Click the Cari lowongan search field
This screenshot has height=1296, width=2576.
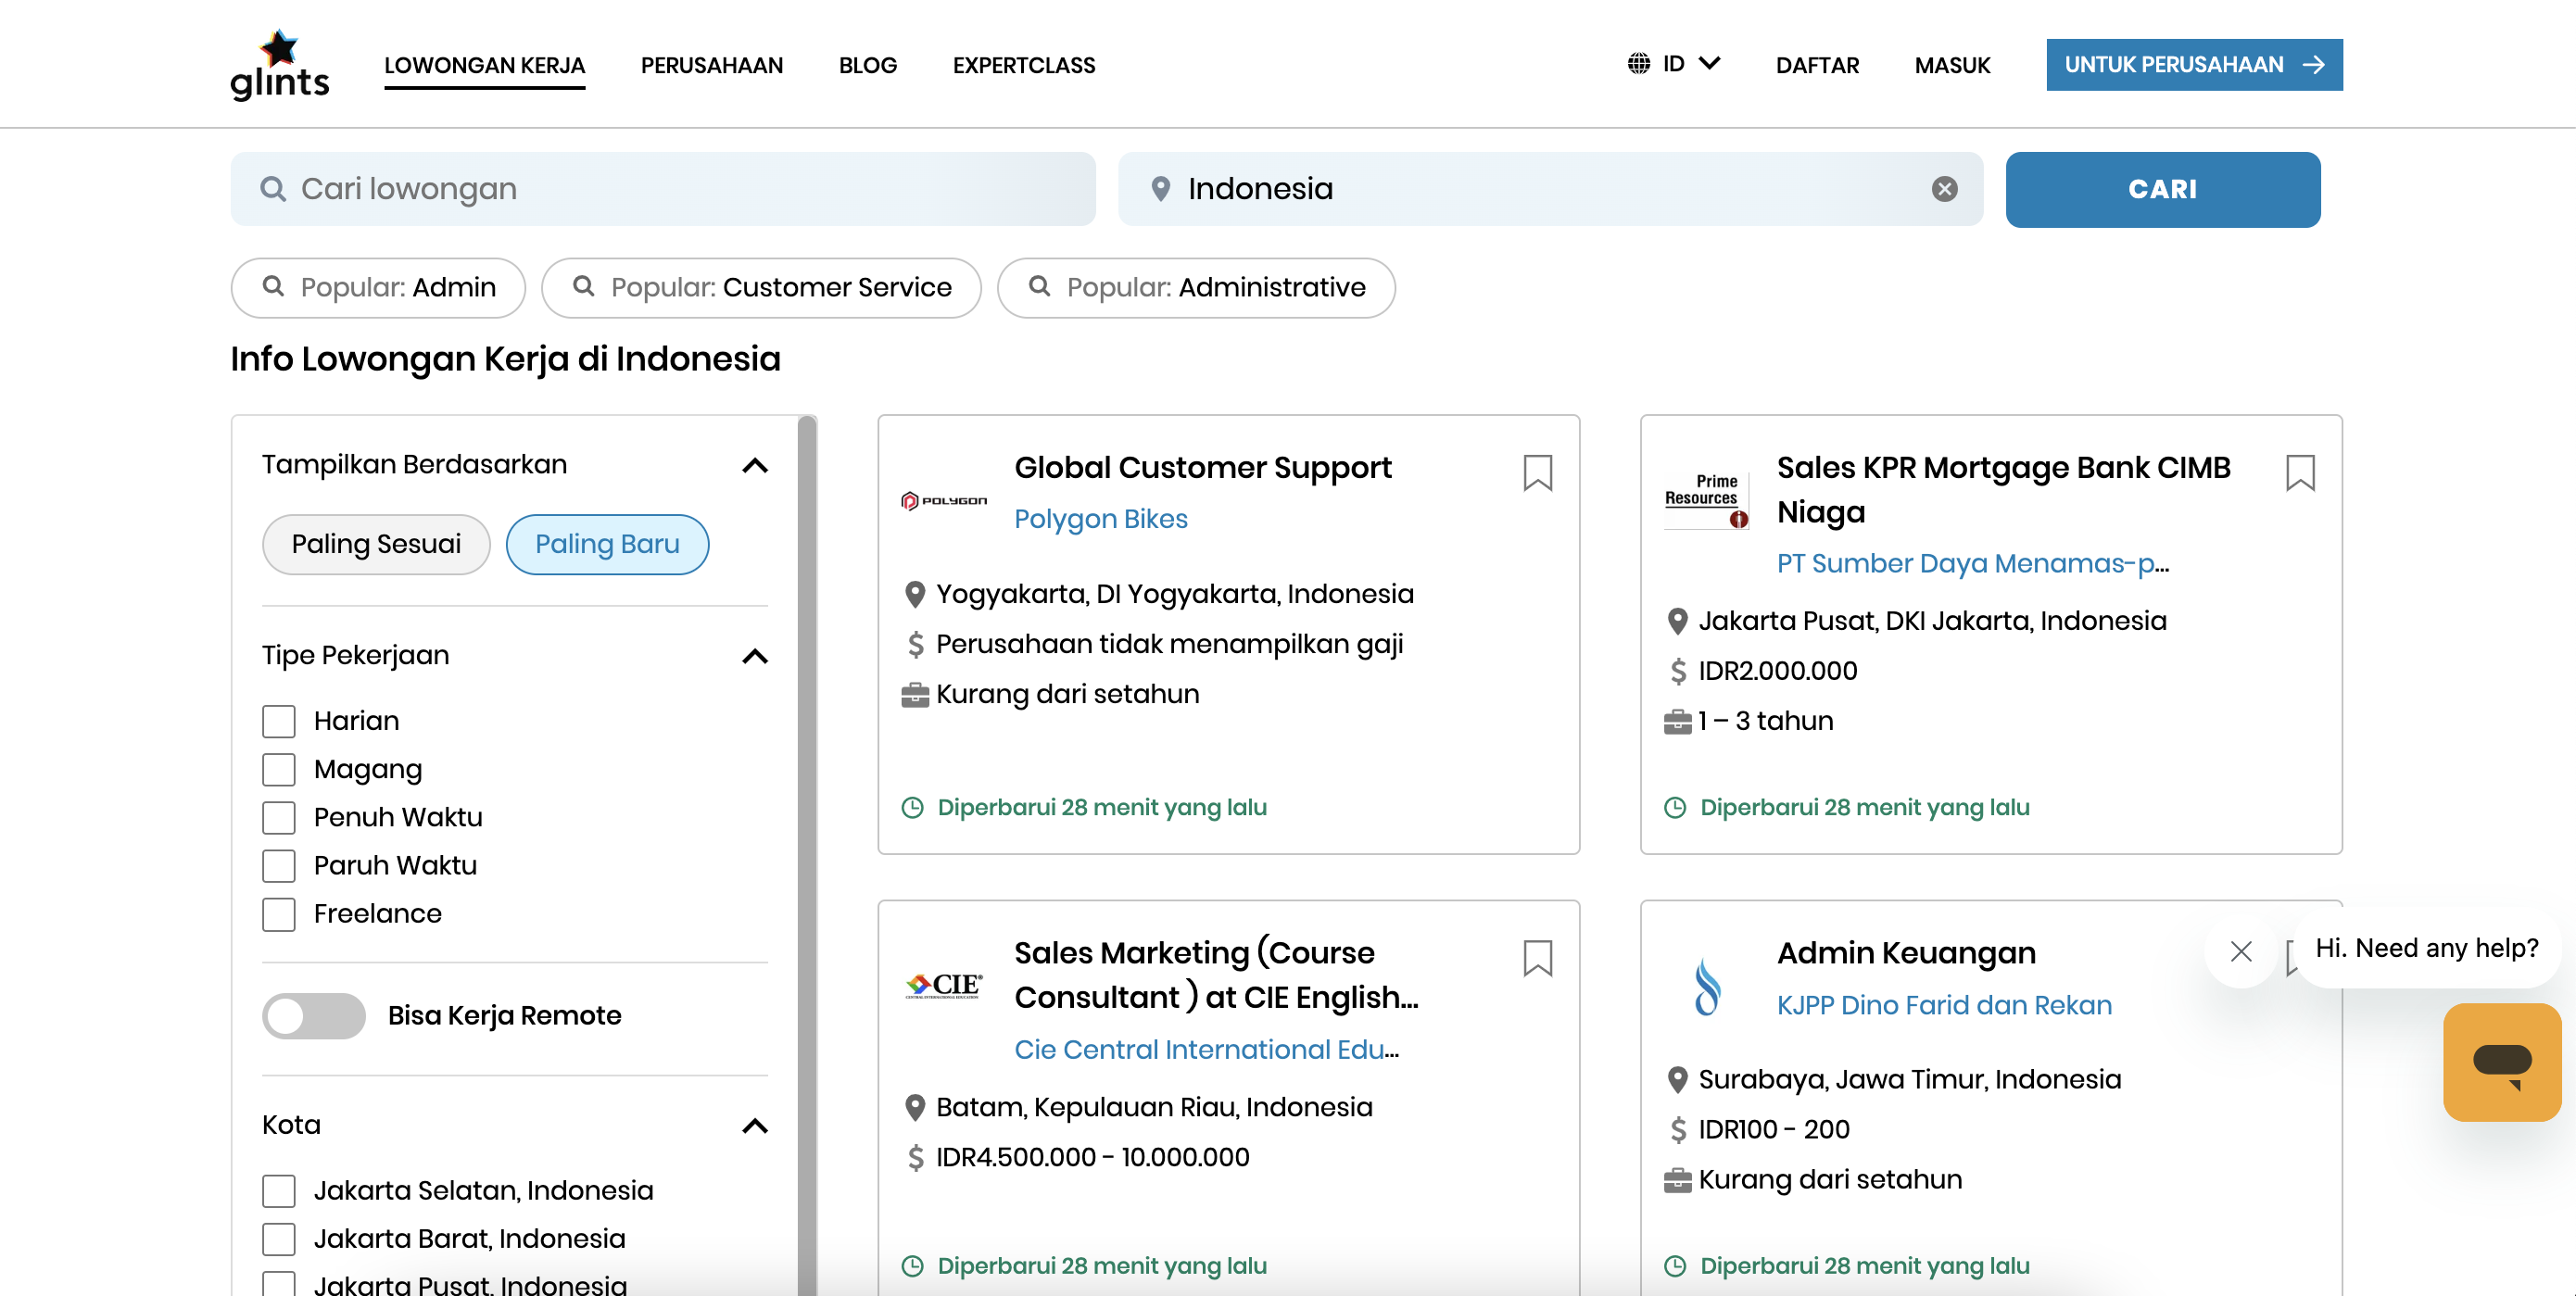[x=663, y=189]
